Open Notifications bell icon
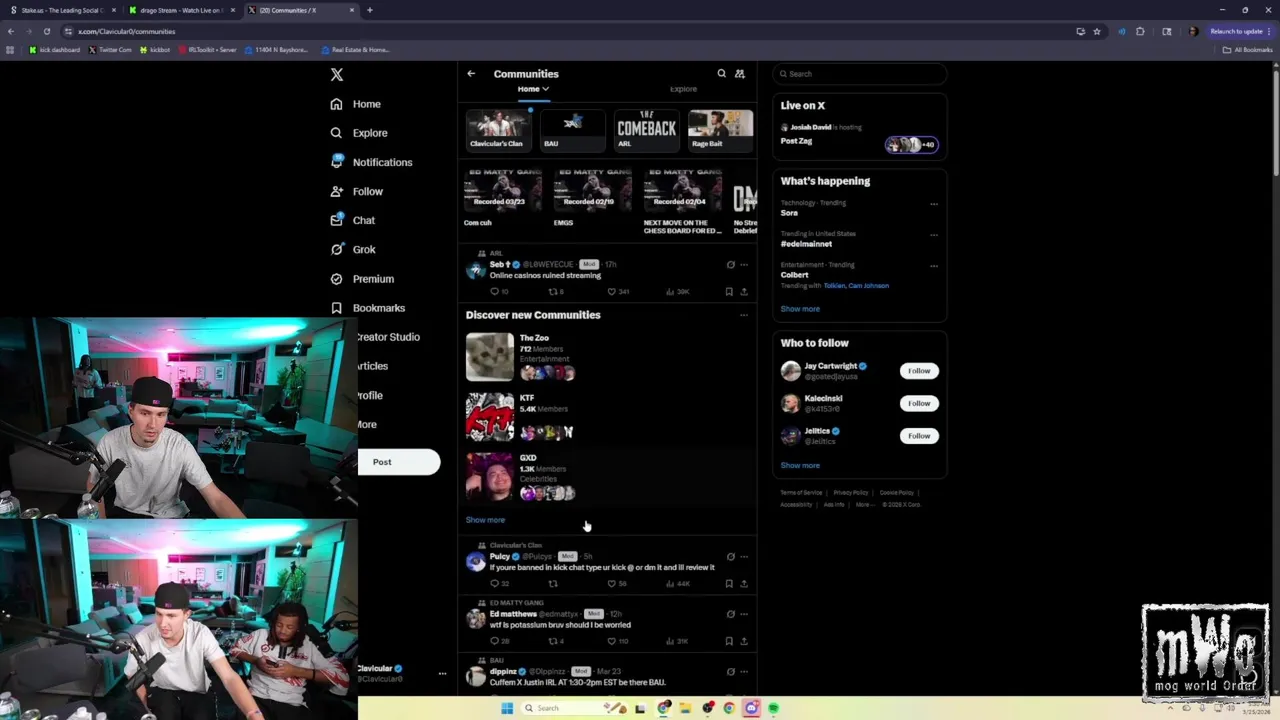This screenshot has height=720, width=1280. (x=336, y=161)
